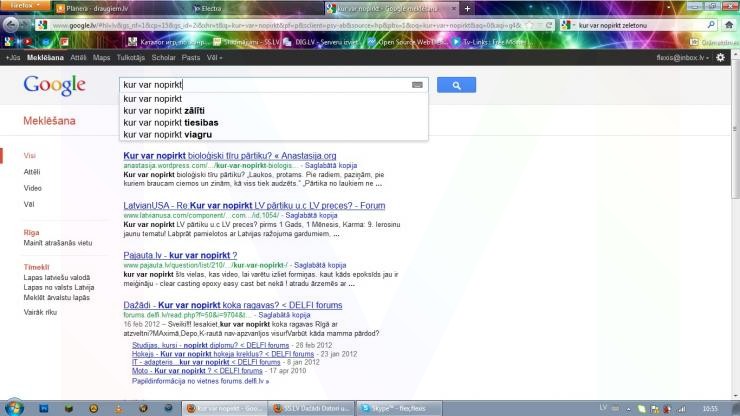The image size is (740, 416).
Task: Select suggestion 'kur var nopirkt zālīti'
Action: pyautogui.click(x=164, y=111)
